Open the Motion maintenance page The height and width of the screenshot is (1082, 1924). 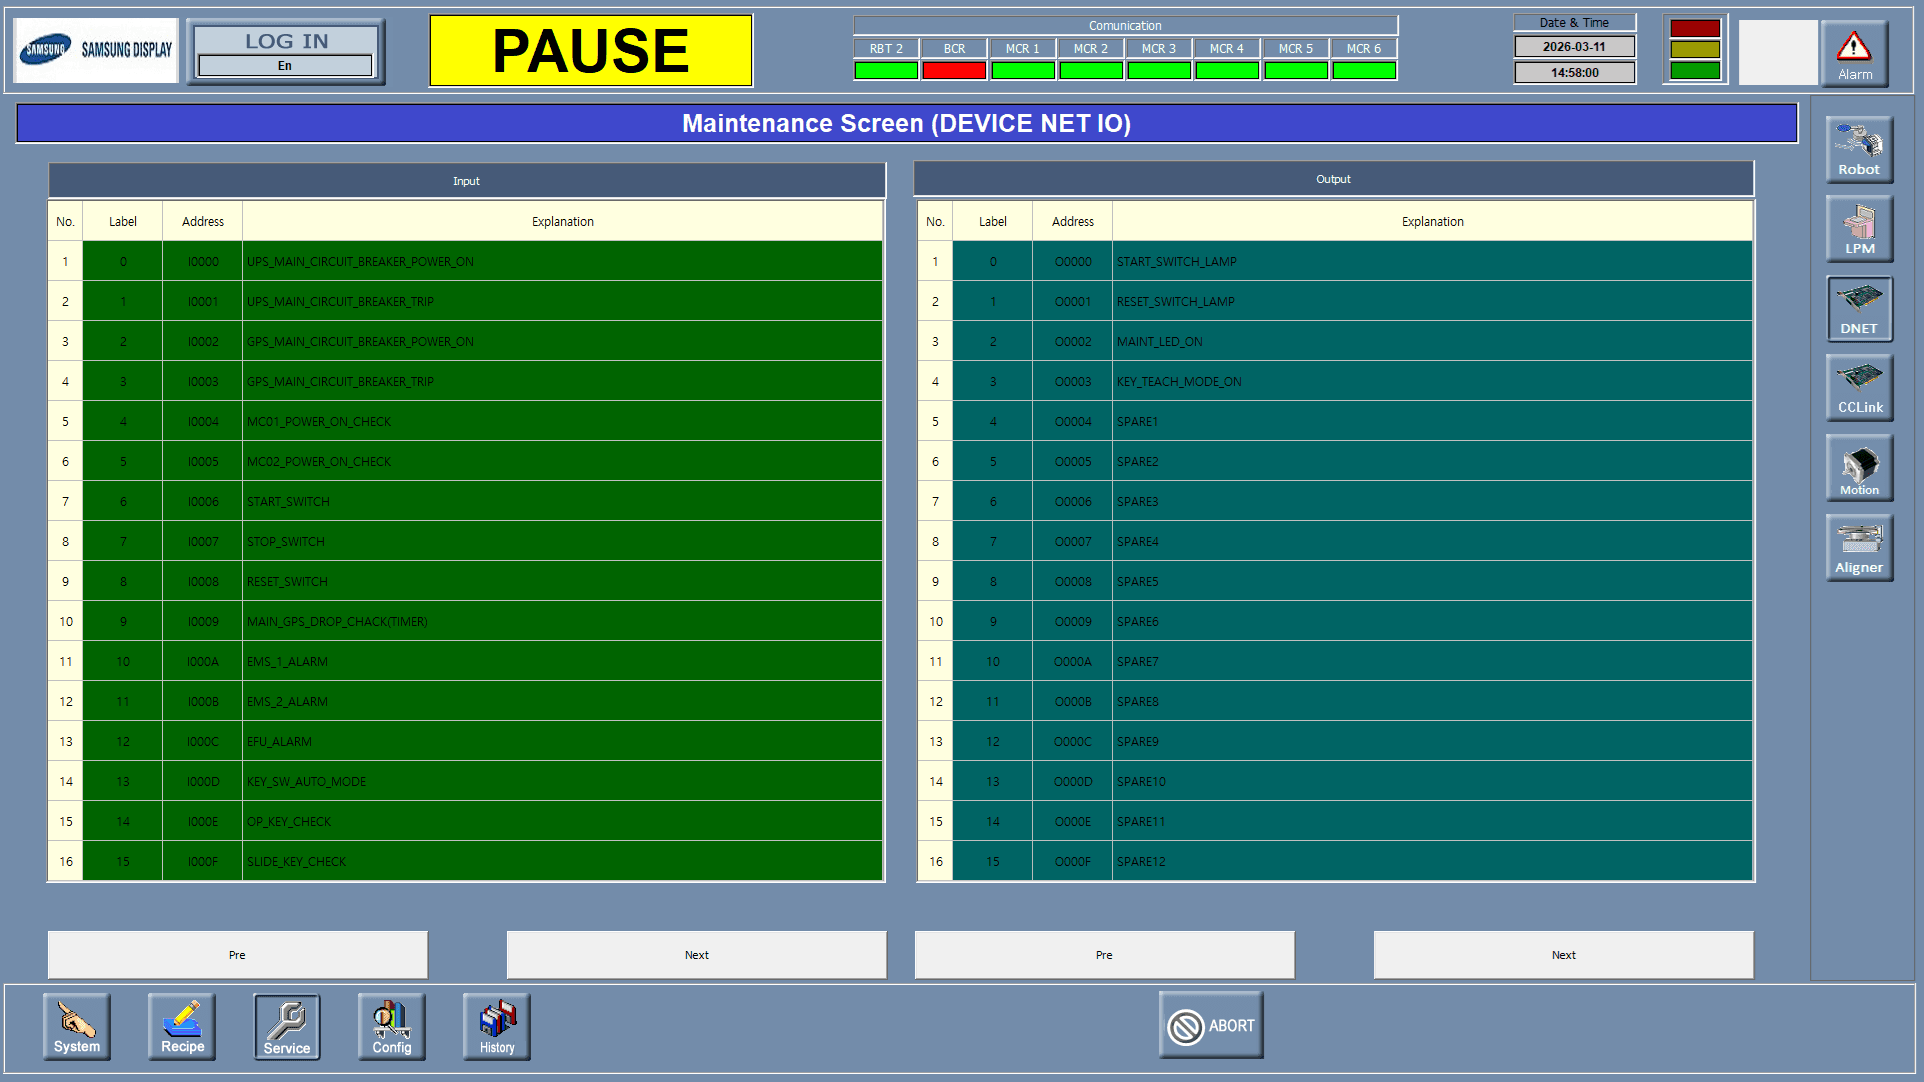pyautogui.click(x=1859, y=468)
